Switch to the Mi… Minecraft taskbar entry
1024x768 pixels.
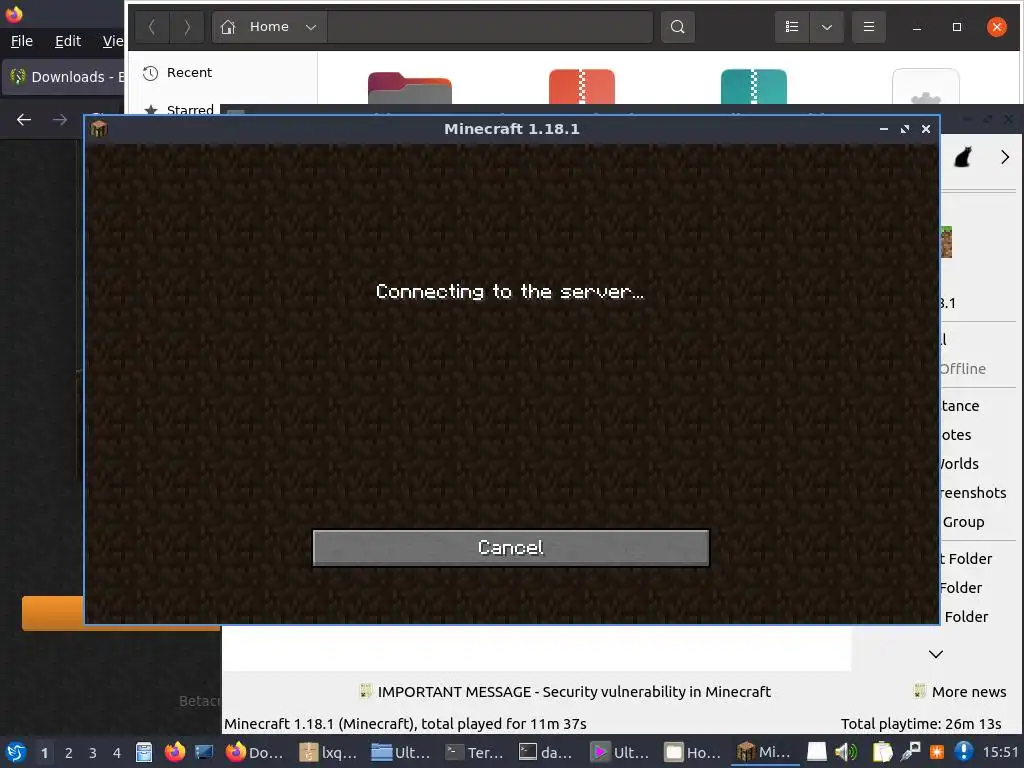point(765,752)
